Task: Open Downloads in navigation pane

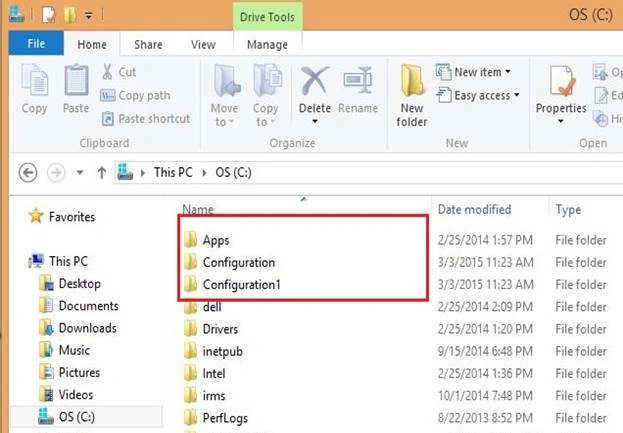Action: pyautogui.click(x=78, y=328)
